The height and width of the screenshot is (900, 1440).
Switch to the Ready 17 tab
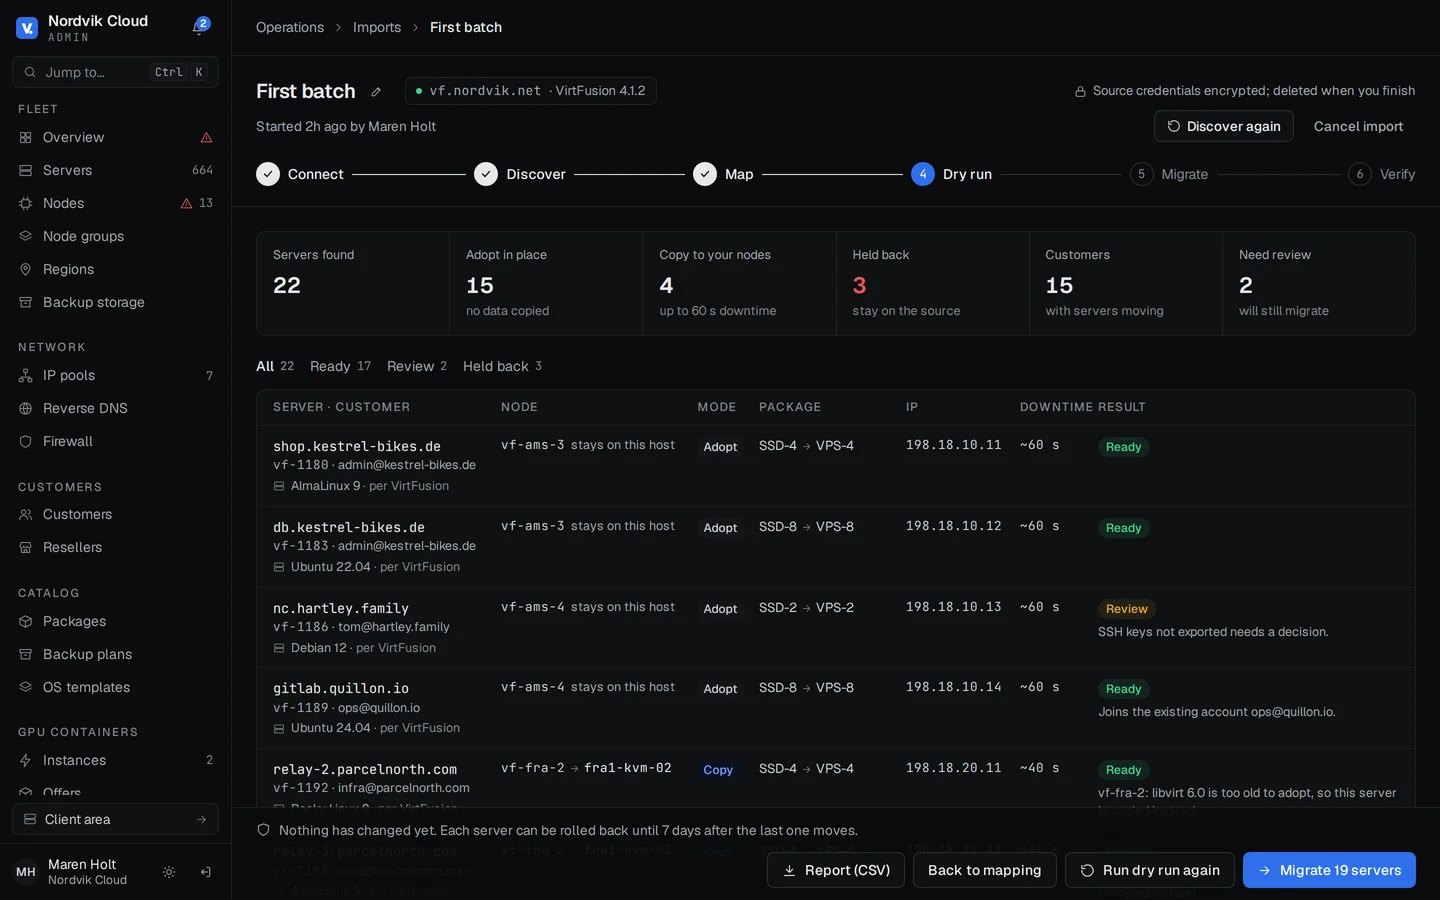tap(340, 366)
